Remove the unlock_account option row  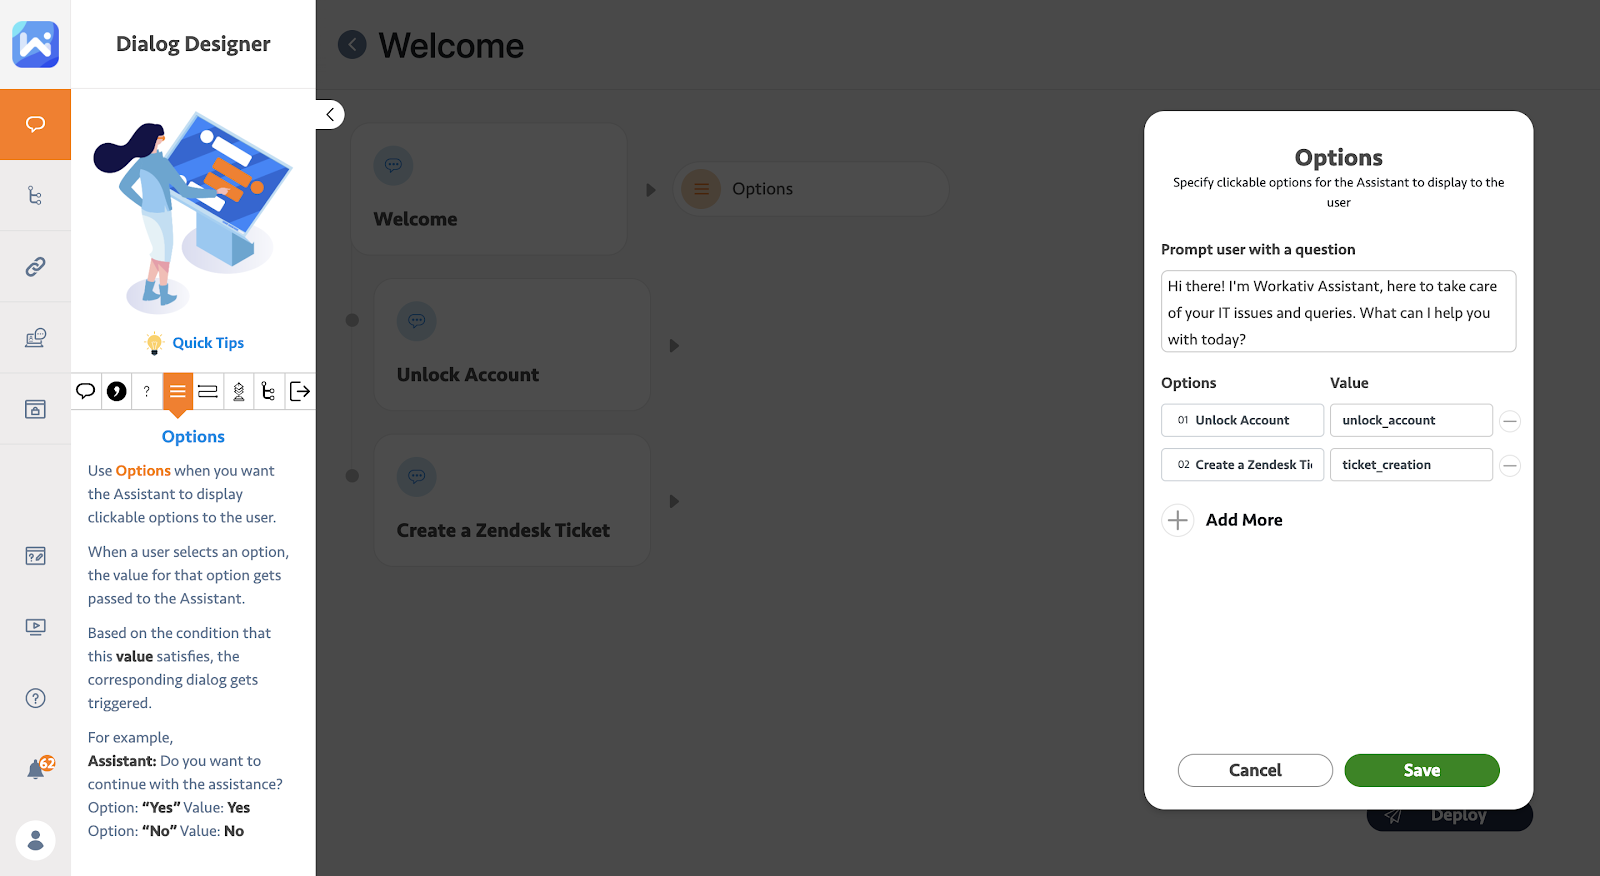tap(1510, 421)
